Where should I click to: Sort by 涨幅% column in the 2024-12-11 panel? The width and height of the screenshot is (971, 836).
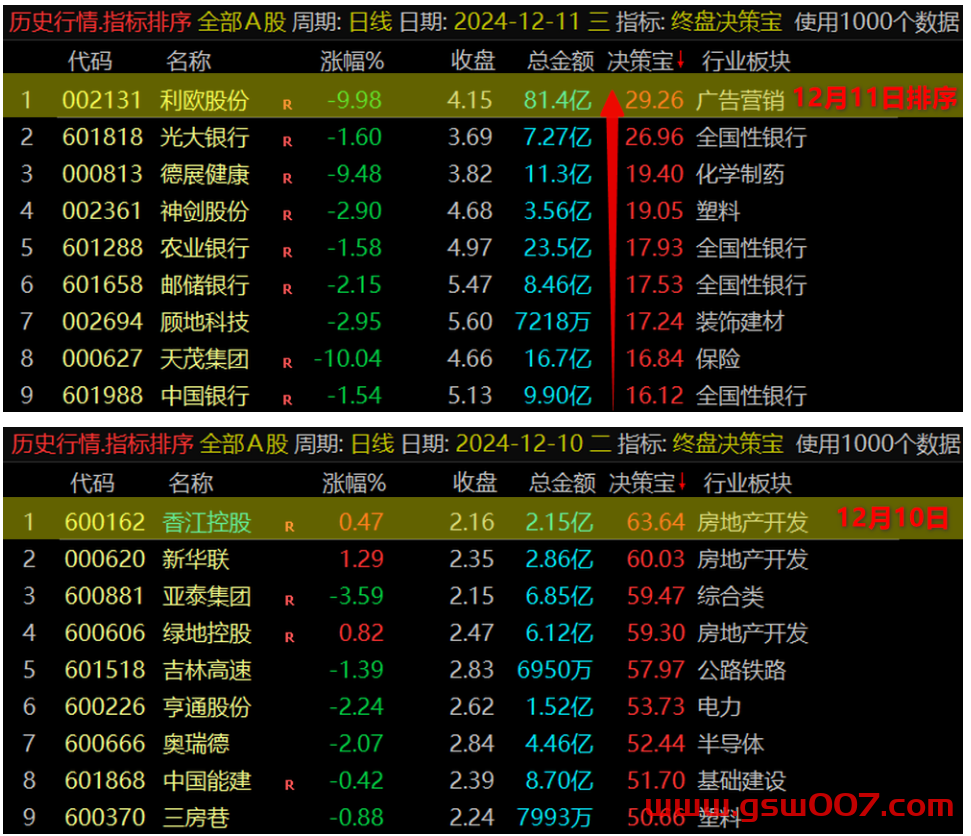pyautogui.click(x=352, y=61)
